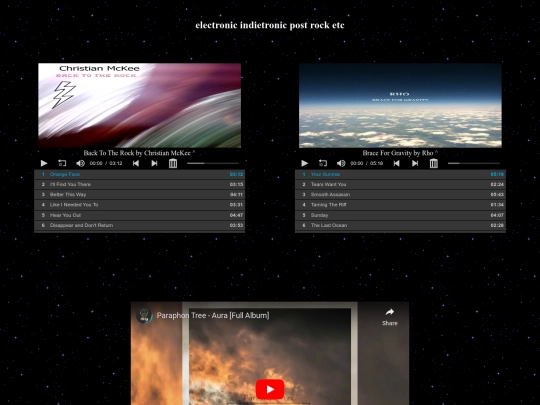Open Paraphon Tree - Aura video title
Viewport: 540px width, 405px height.
[213, 315]
